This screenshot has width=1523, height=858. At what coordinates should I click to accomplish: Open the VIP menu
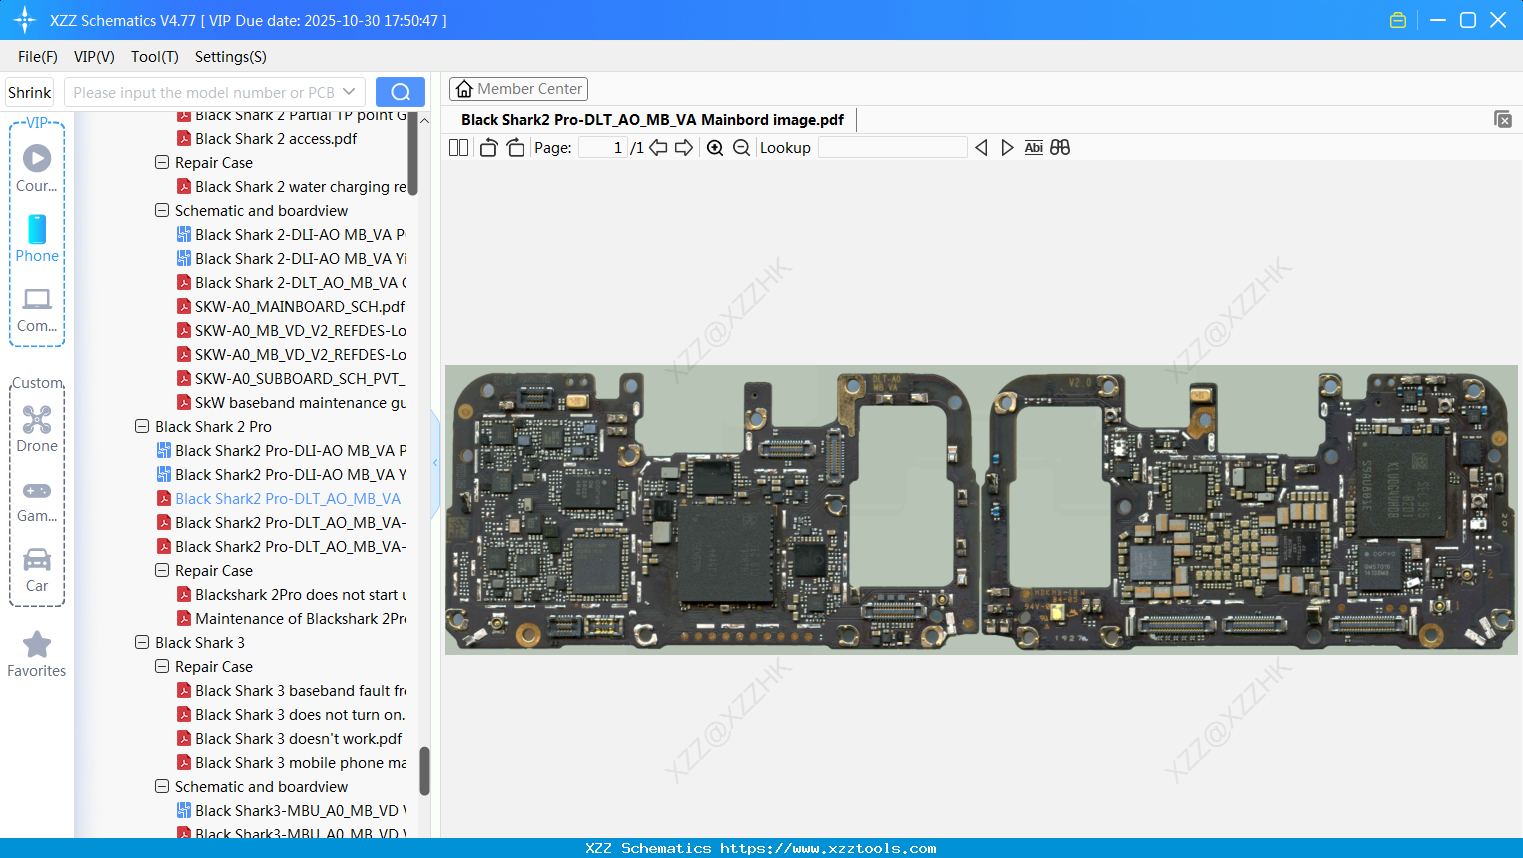(93, 57)
